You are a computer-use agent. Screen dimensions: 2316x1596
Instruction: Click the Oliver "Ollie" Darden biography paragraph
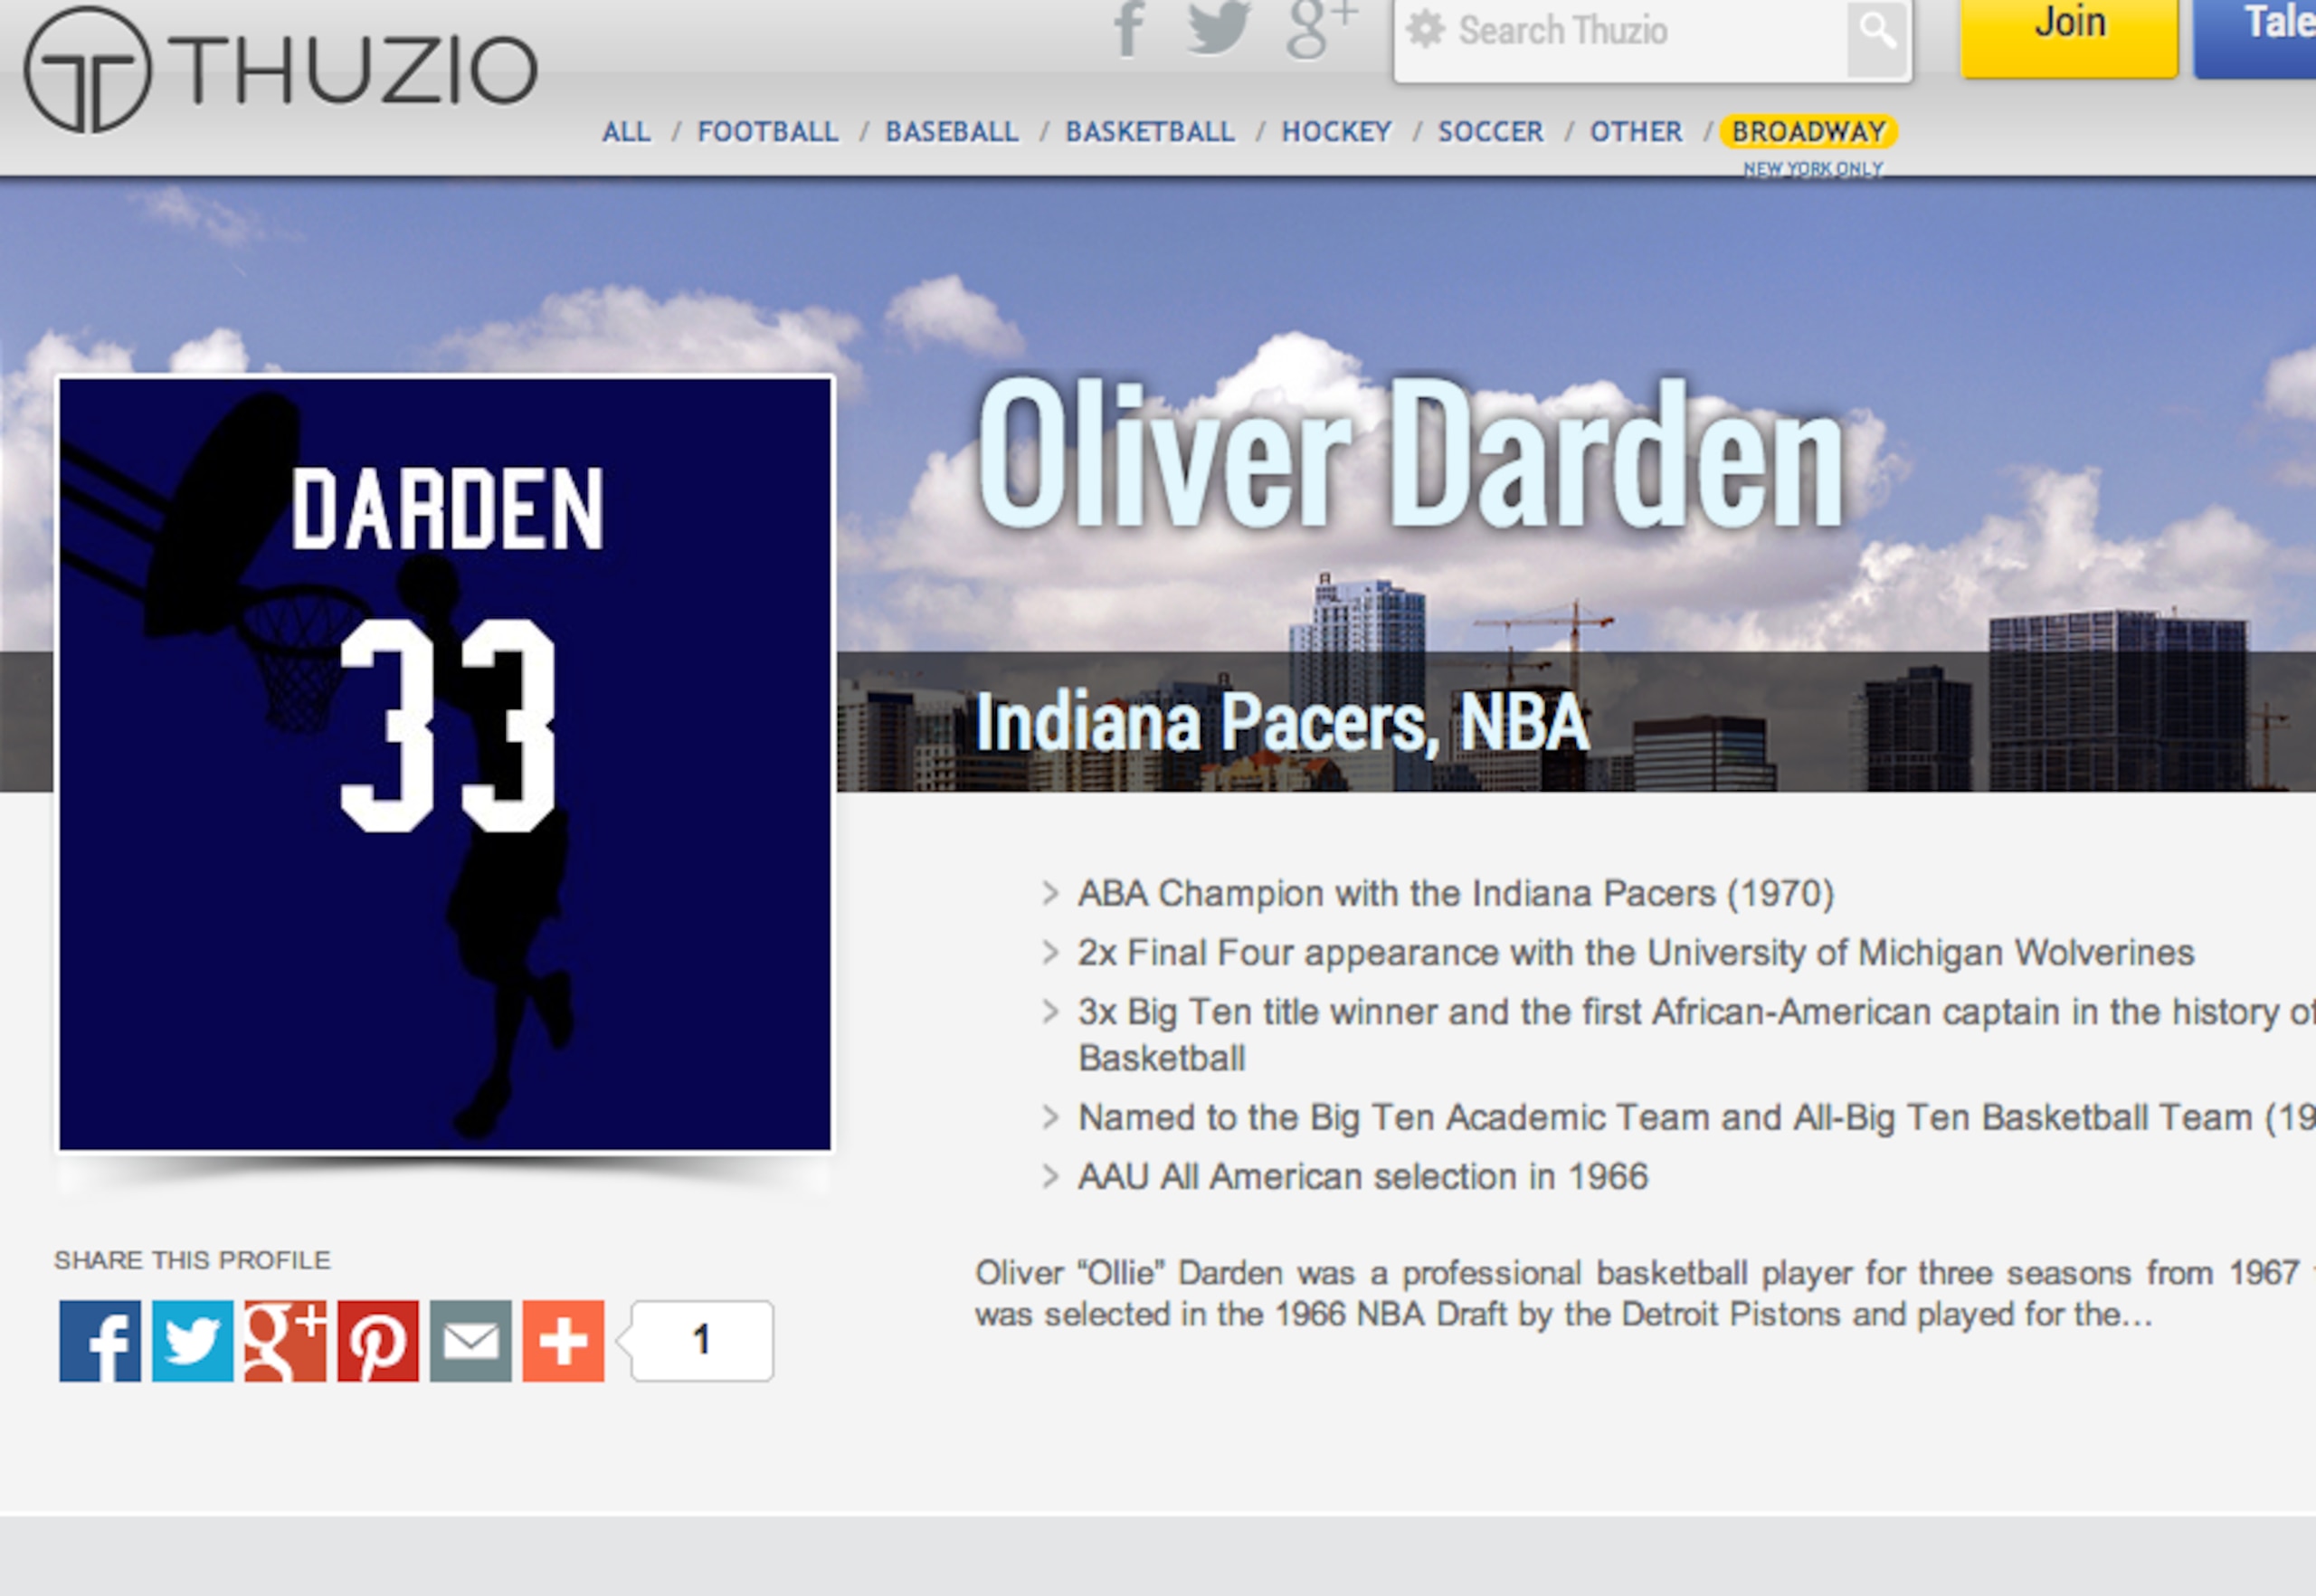1645,1293
